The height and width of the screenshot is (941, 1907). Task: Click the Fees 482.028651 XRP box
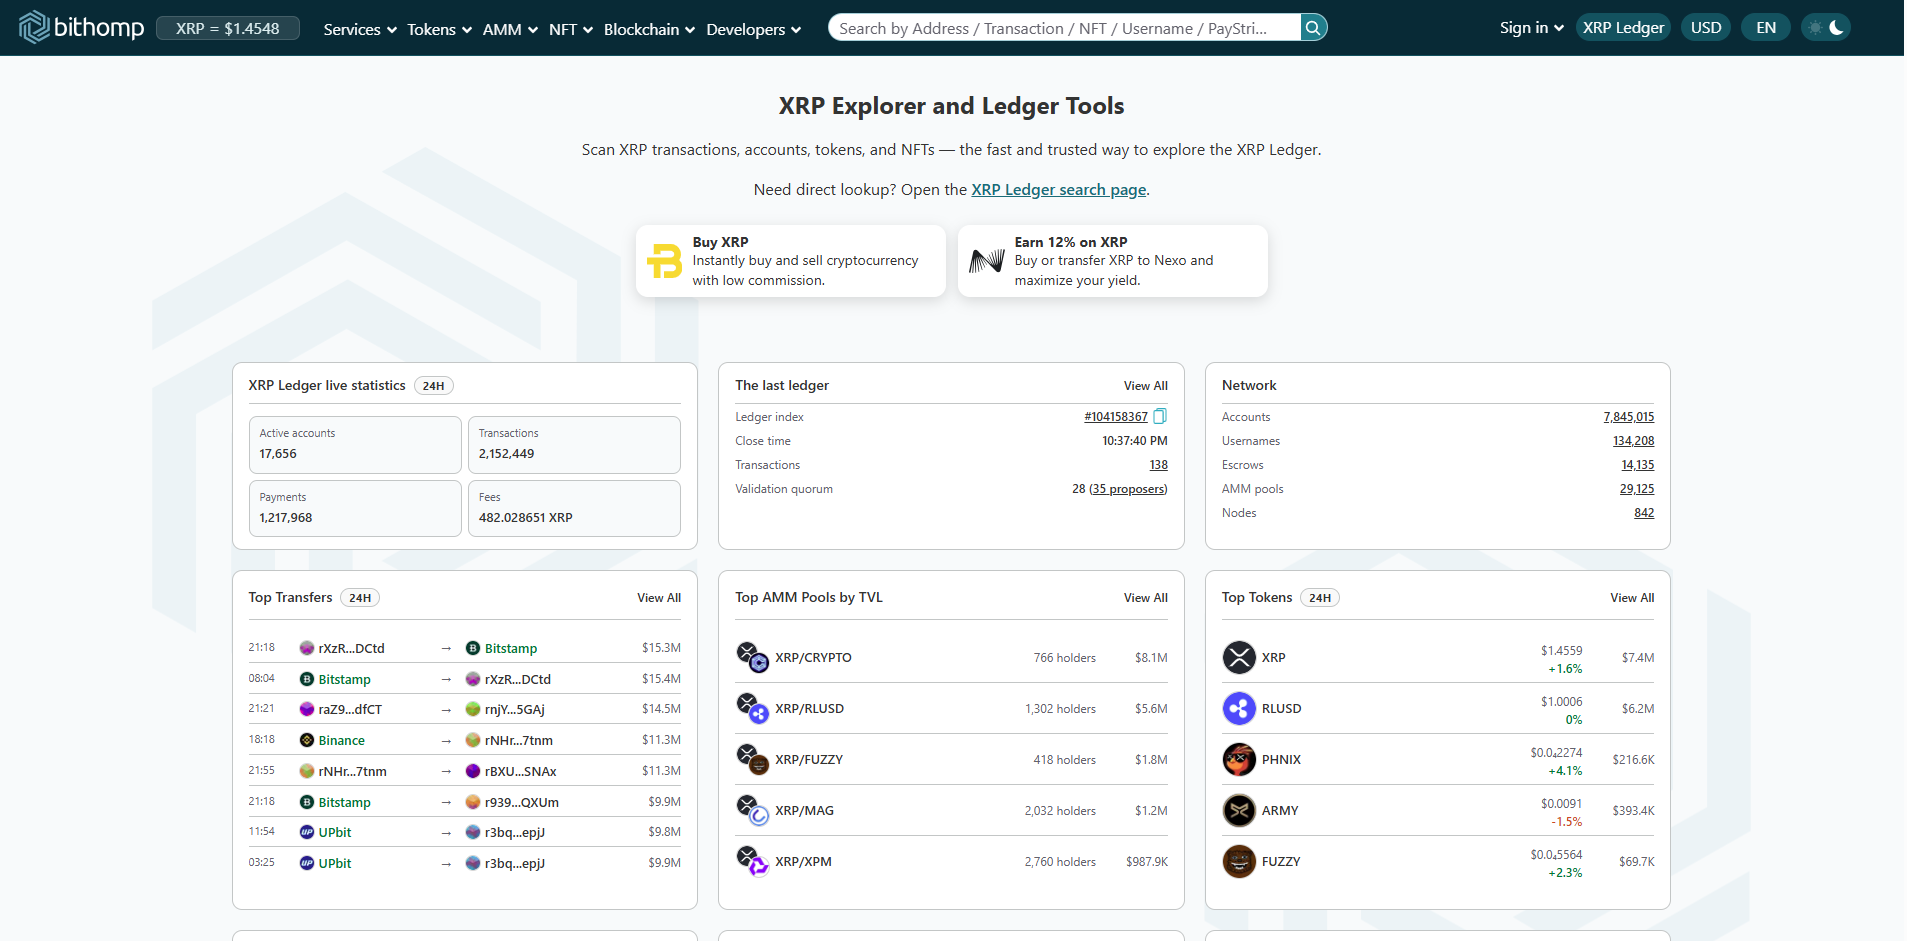click(x=574, y=509)
